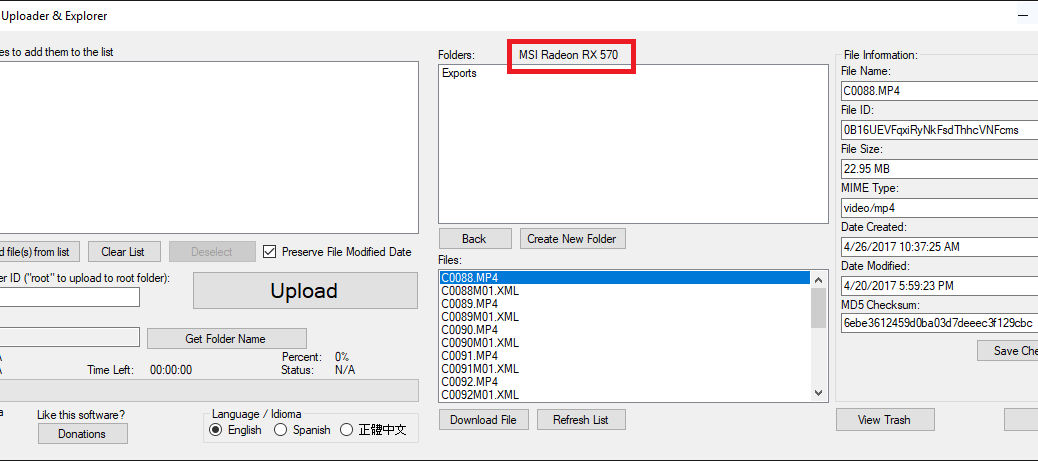Screen dimensions: 1038x461
Task: Click the upload progress bar
Action: pos(209,390)
